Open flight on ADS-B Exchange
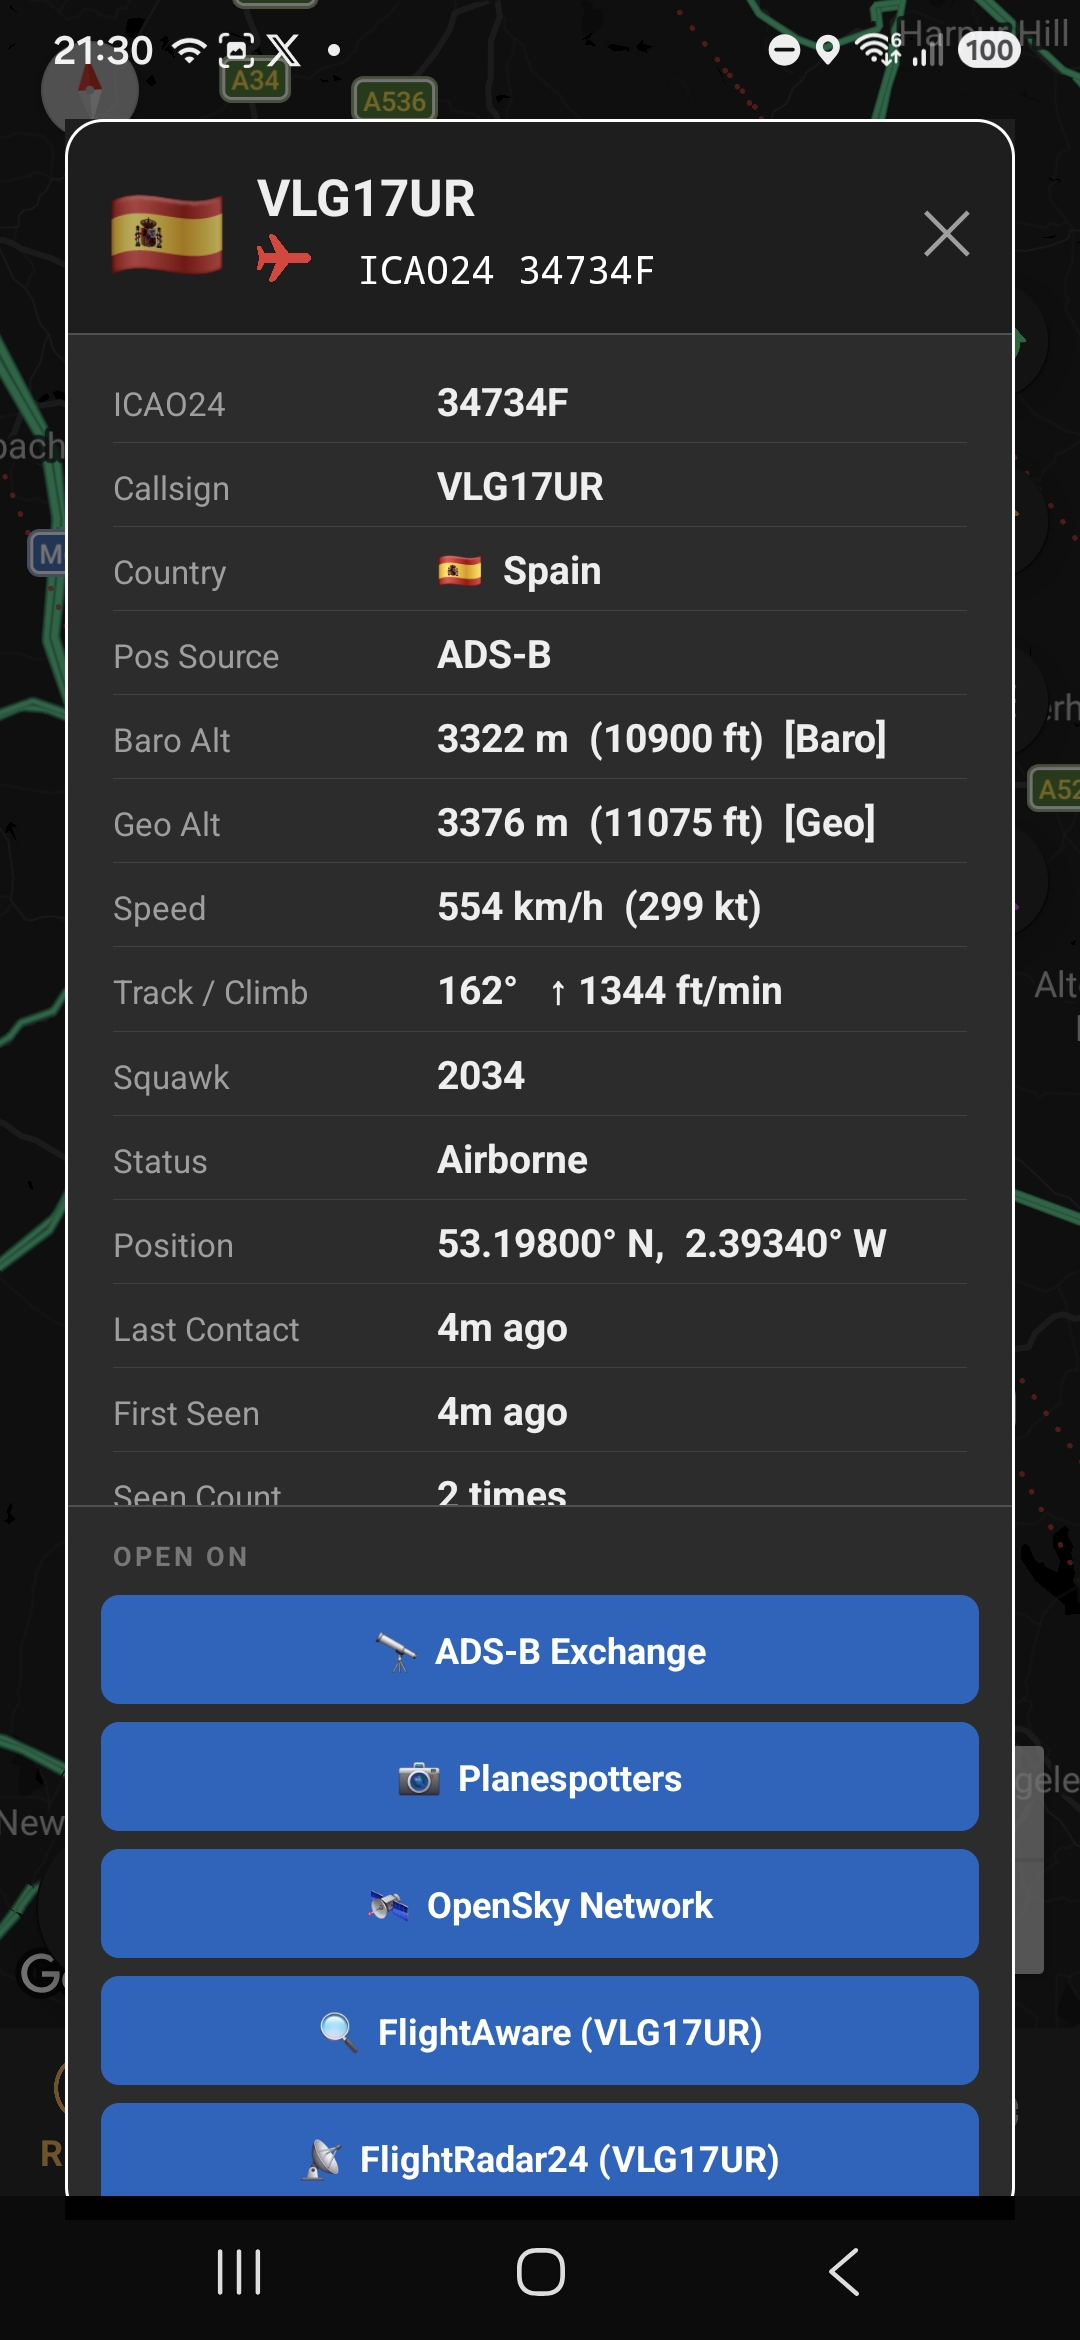1080x2340 pixels. point(540,1650)
